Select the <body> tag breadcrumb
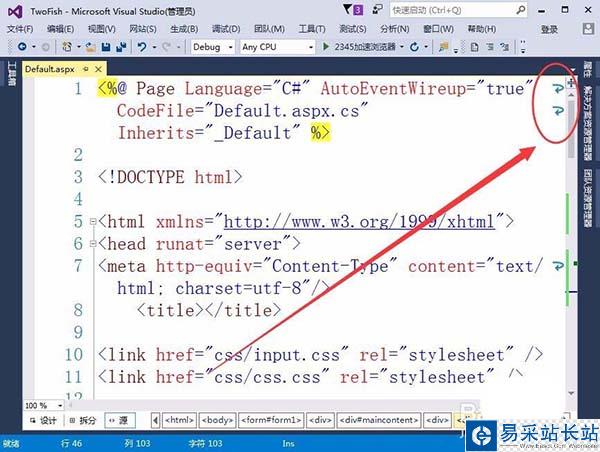The image size is (600, 452). [x=217, y=420]
